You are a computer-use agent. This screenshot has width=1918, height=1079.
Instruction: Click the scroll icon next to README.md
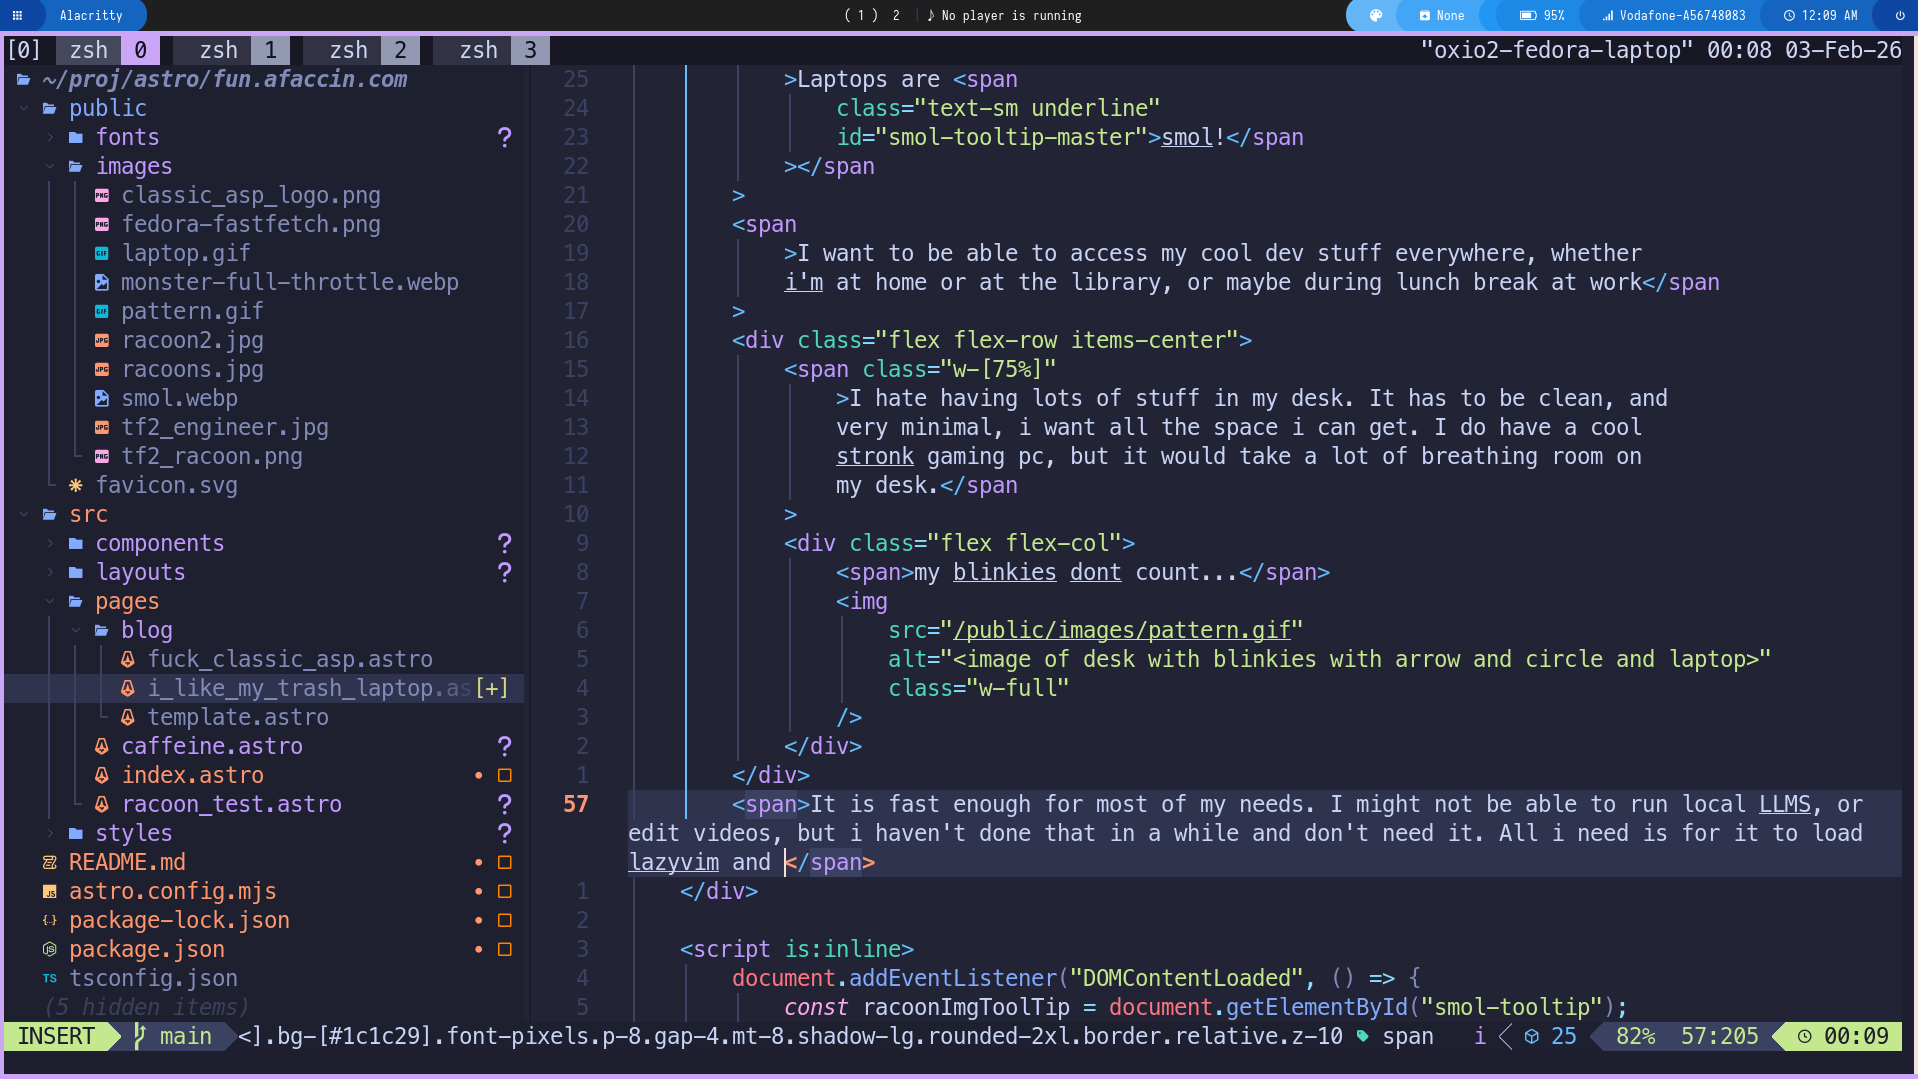(x=49, y=862)
